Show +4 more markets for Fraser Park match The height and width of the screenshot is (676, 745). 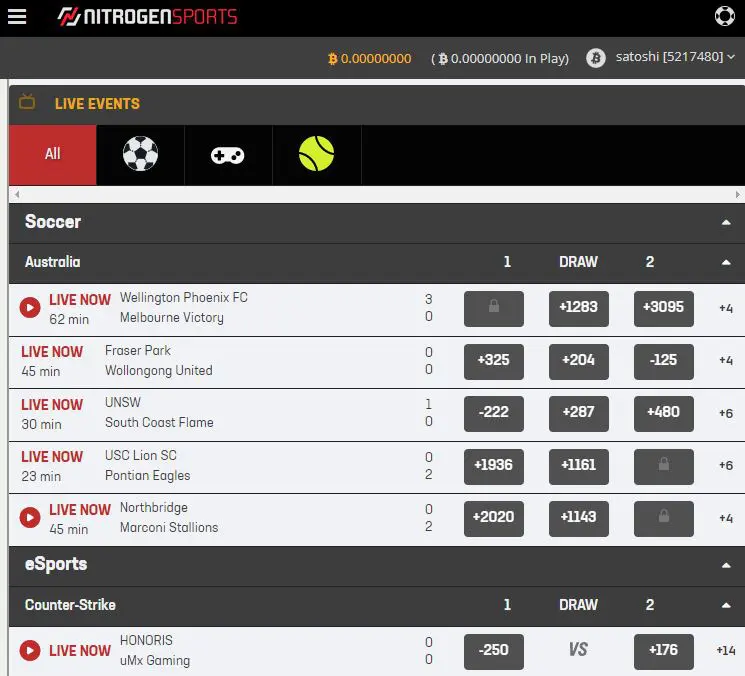726,361
